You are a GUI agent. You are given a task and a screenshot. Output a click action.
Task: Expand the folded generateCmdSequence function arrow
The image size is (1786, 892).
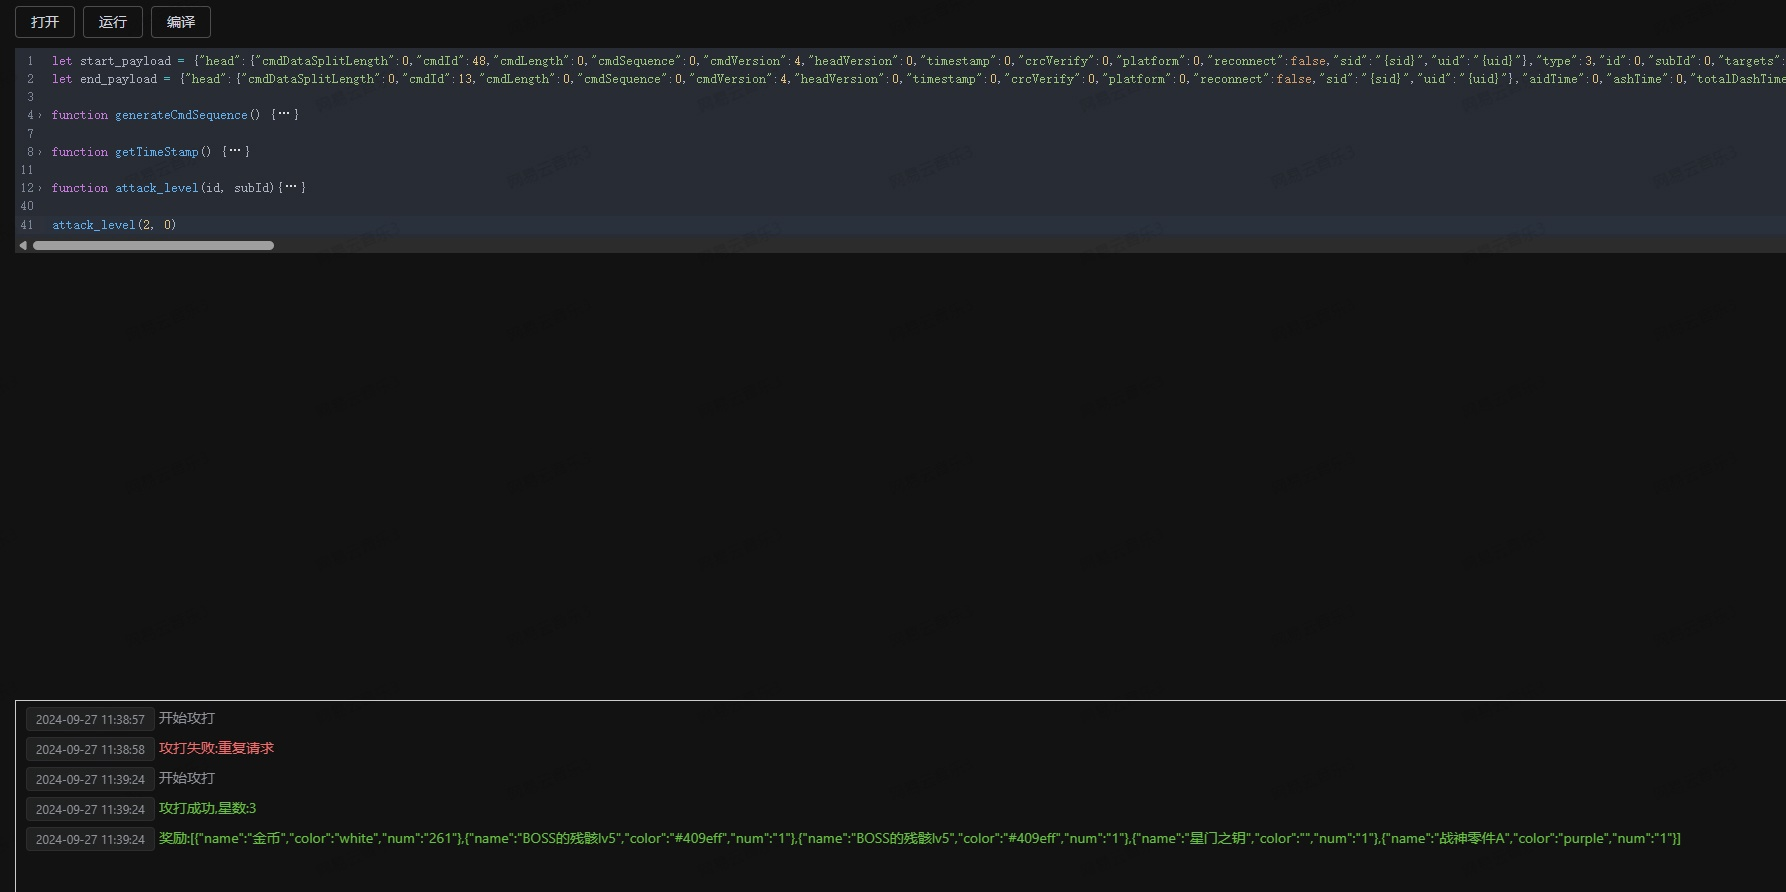pyautogui.click(x=40, y=115)
